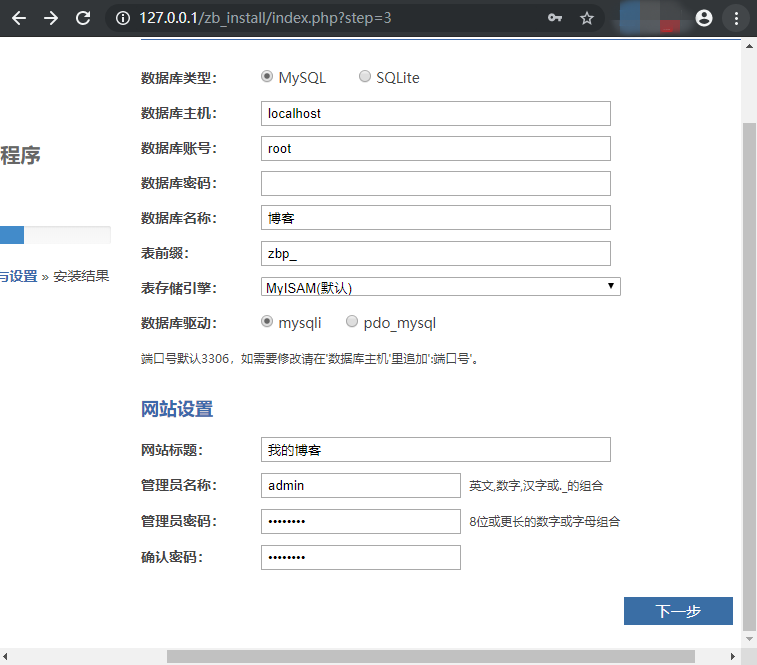Image resolution: width=757 pixels, height=665 pixels.
Task: Go back to previous page
Action: click(19, 18)
